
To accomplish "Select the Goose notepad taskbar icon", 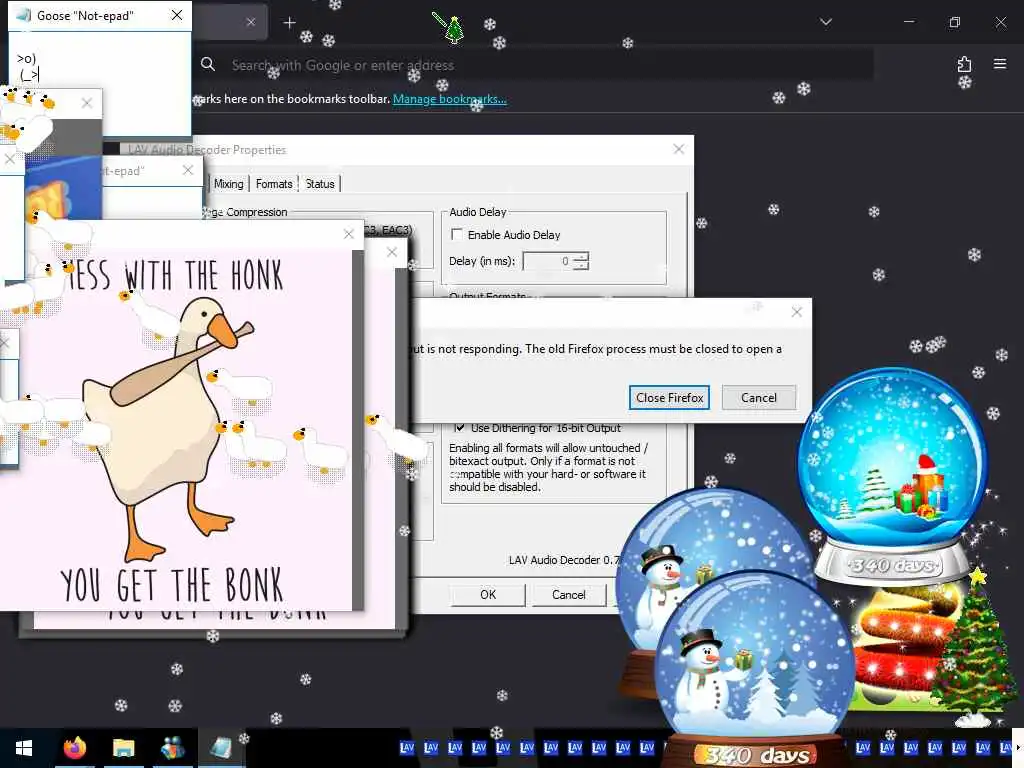I will click(221, 748).
